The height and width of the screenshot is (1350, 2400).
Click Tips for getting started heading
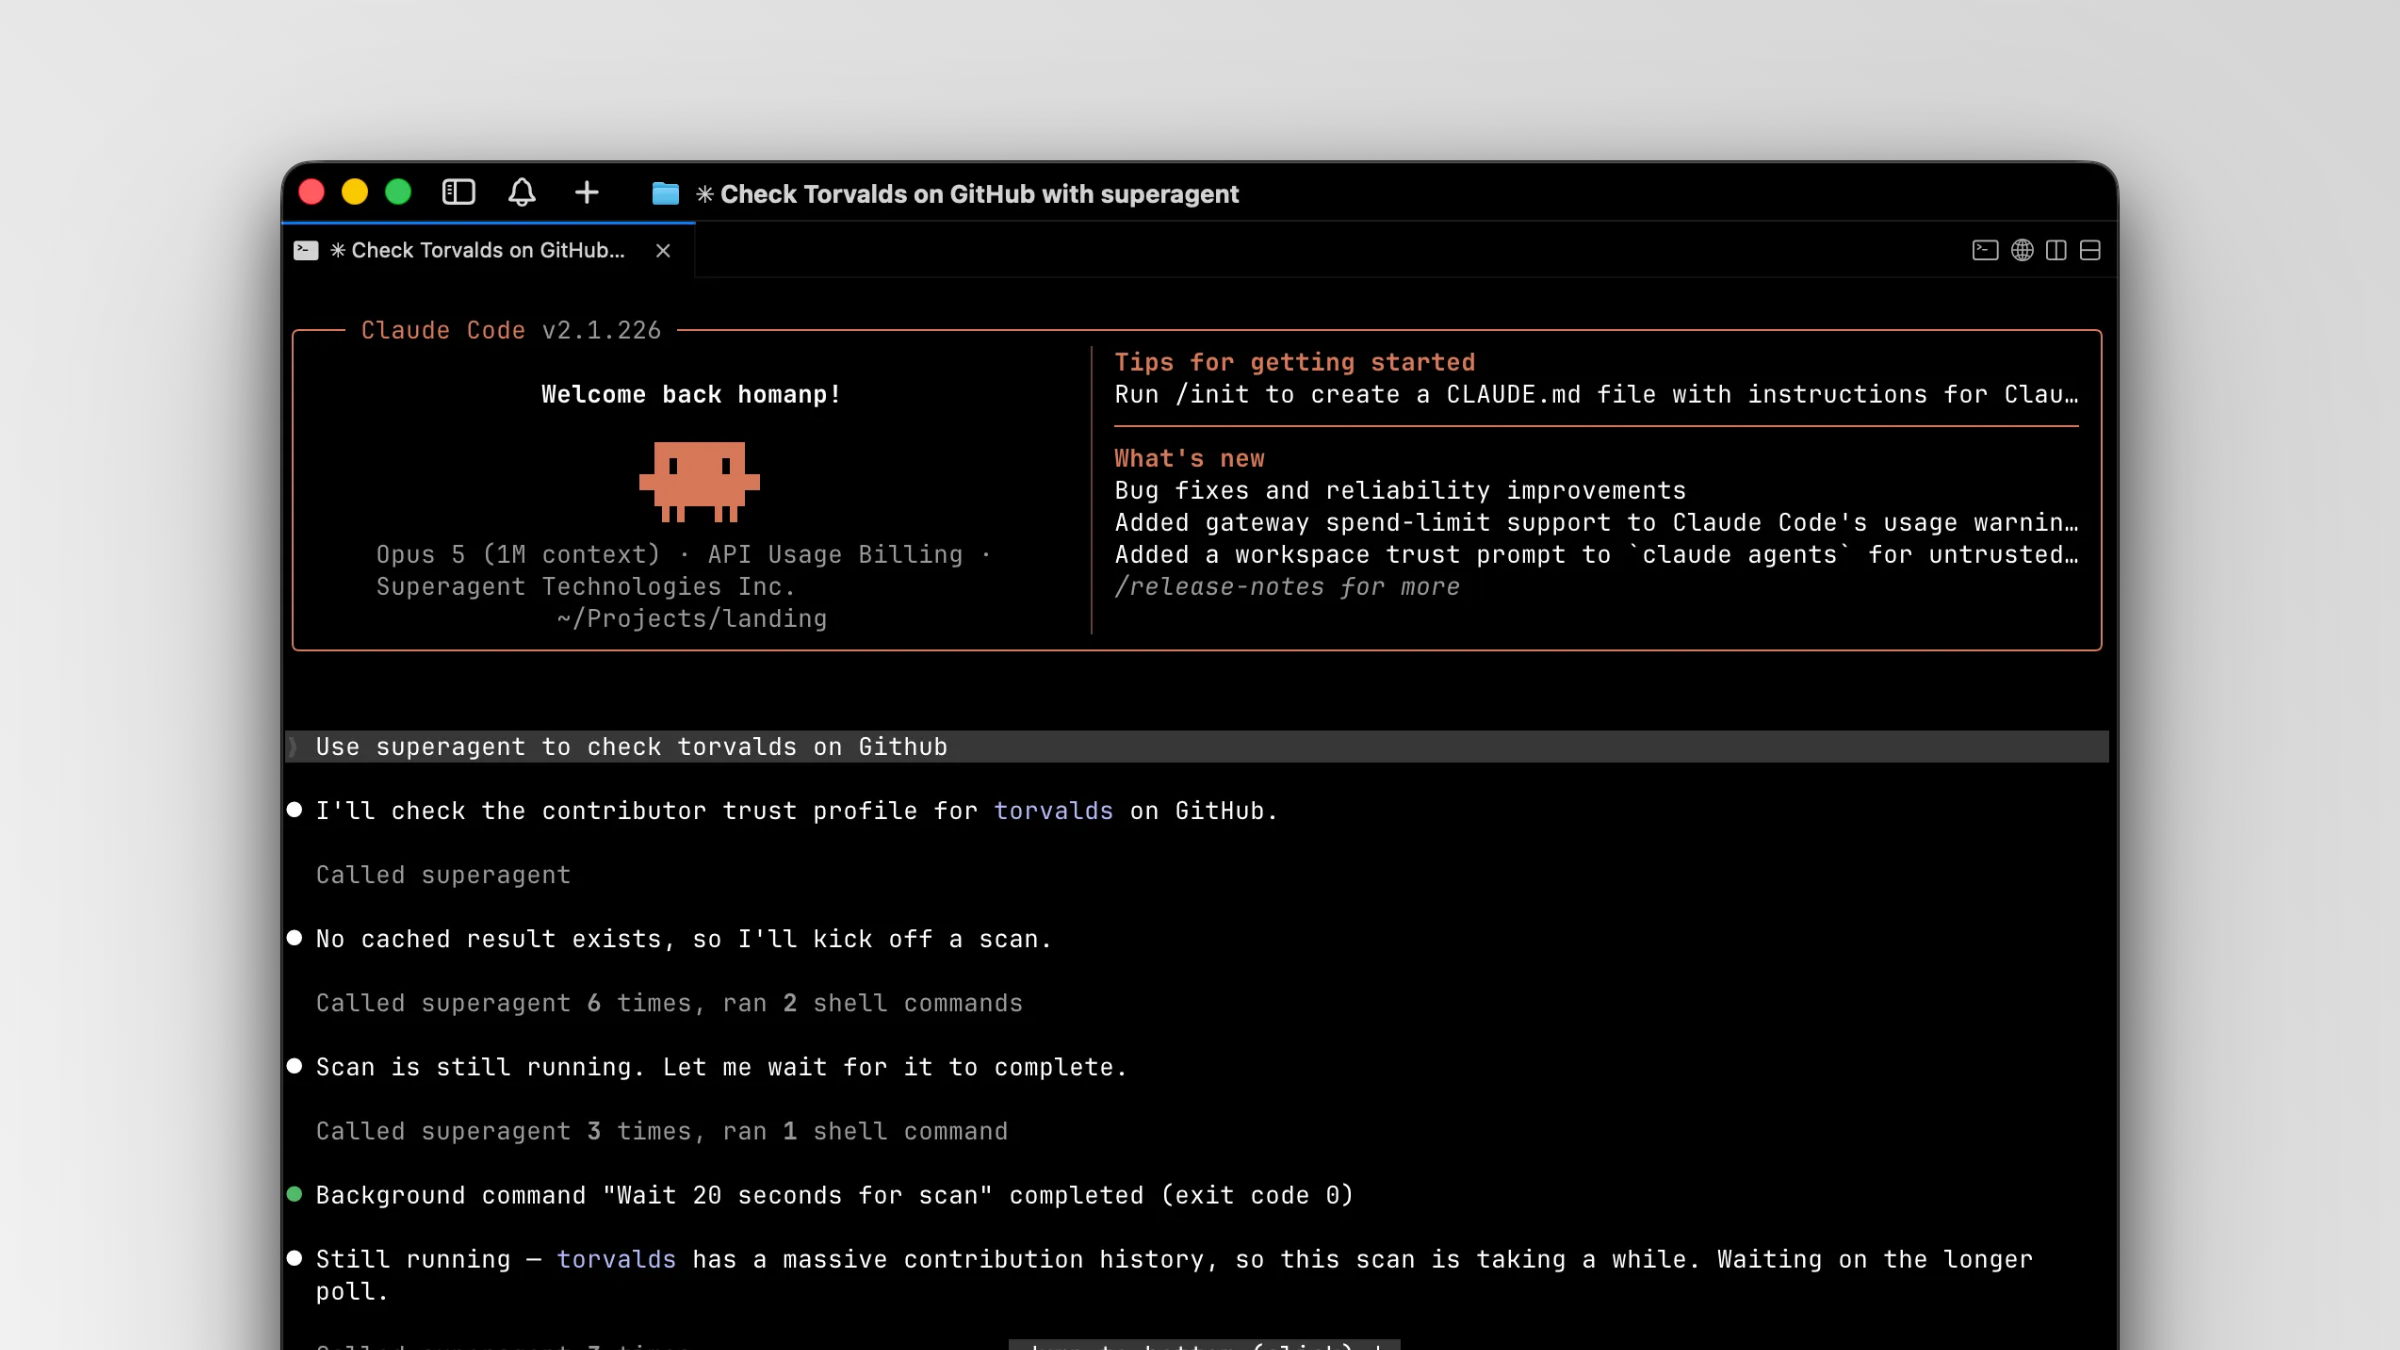click(1295, 362)
